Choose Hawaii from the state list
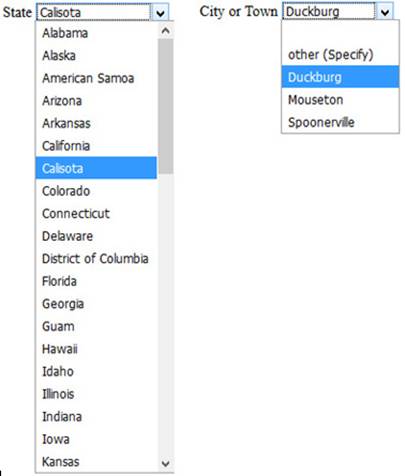Image resolution: width=405 pixels, height=476 pixels. [x=96, y=349]
